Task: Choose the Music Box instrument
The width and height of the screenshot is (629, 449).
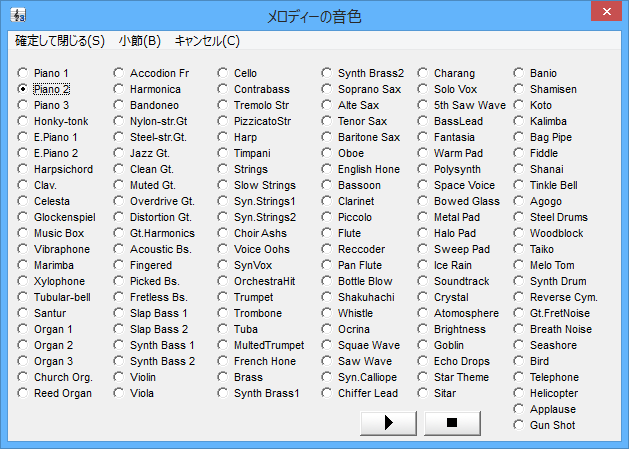Action: (x=23, y=233)
